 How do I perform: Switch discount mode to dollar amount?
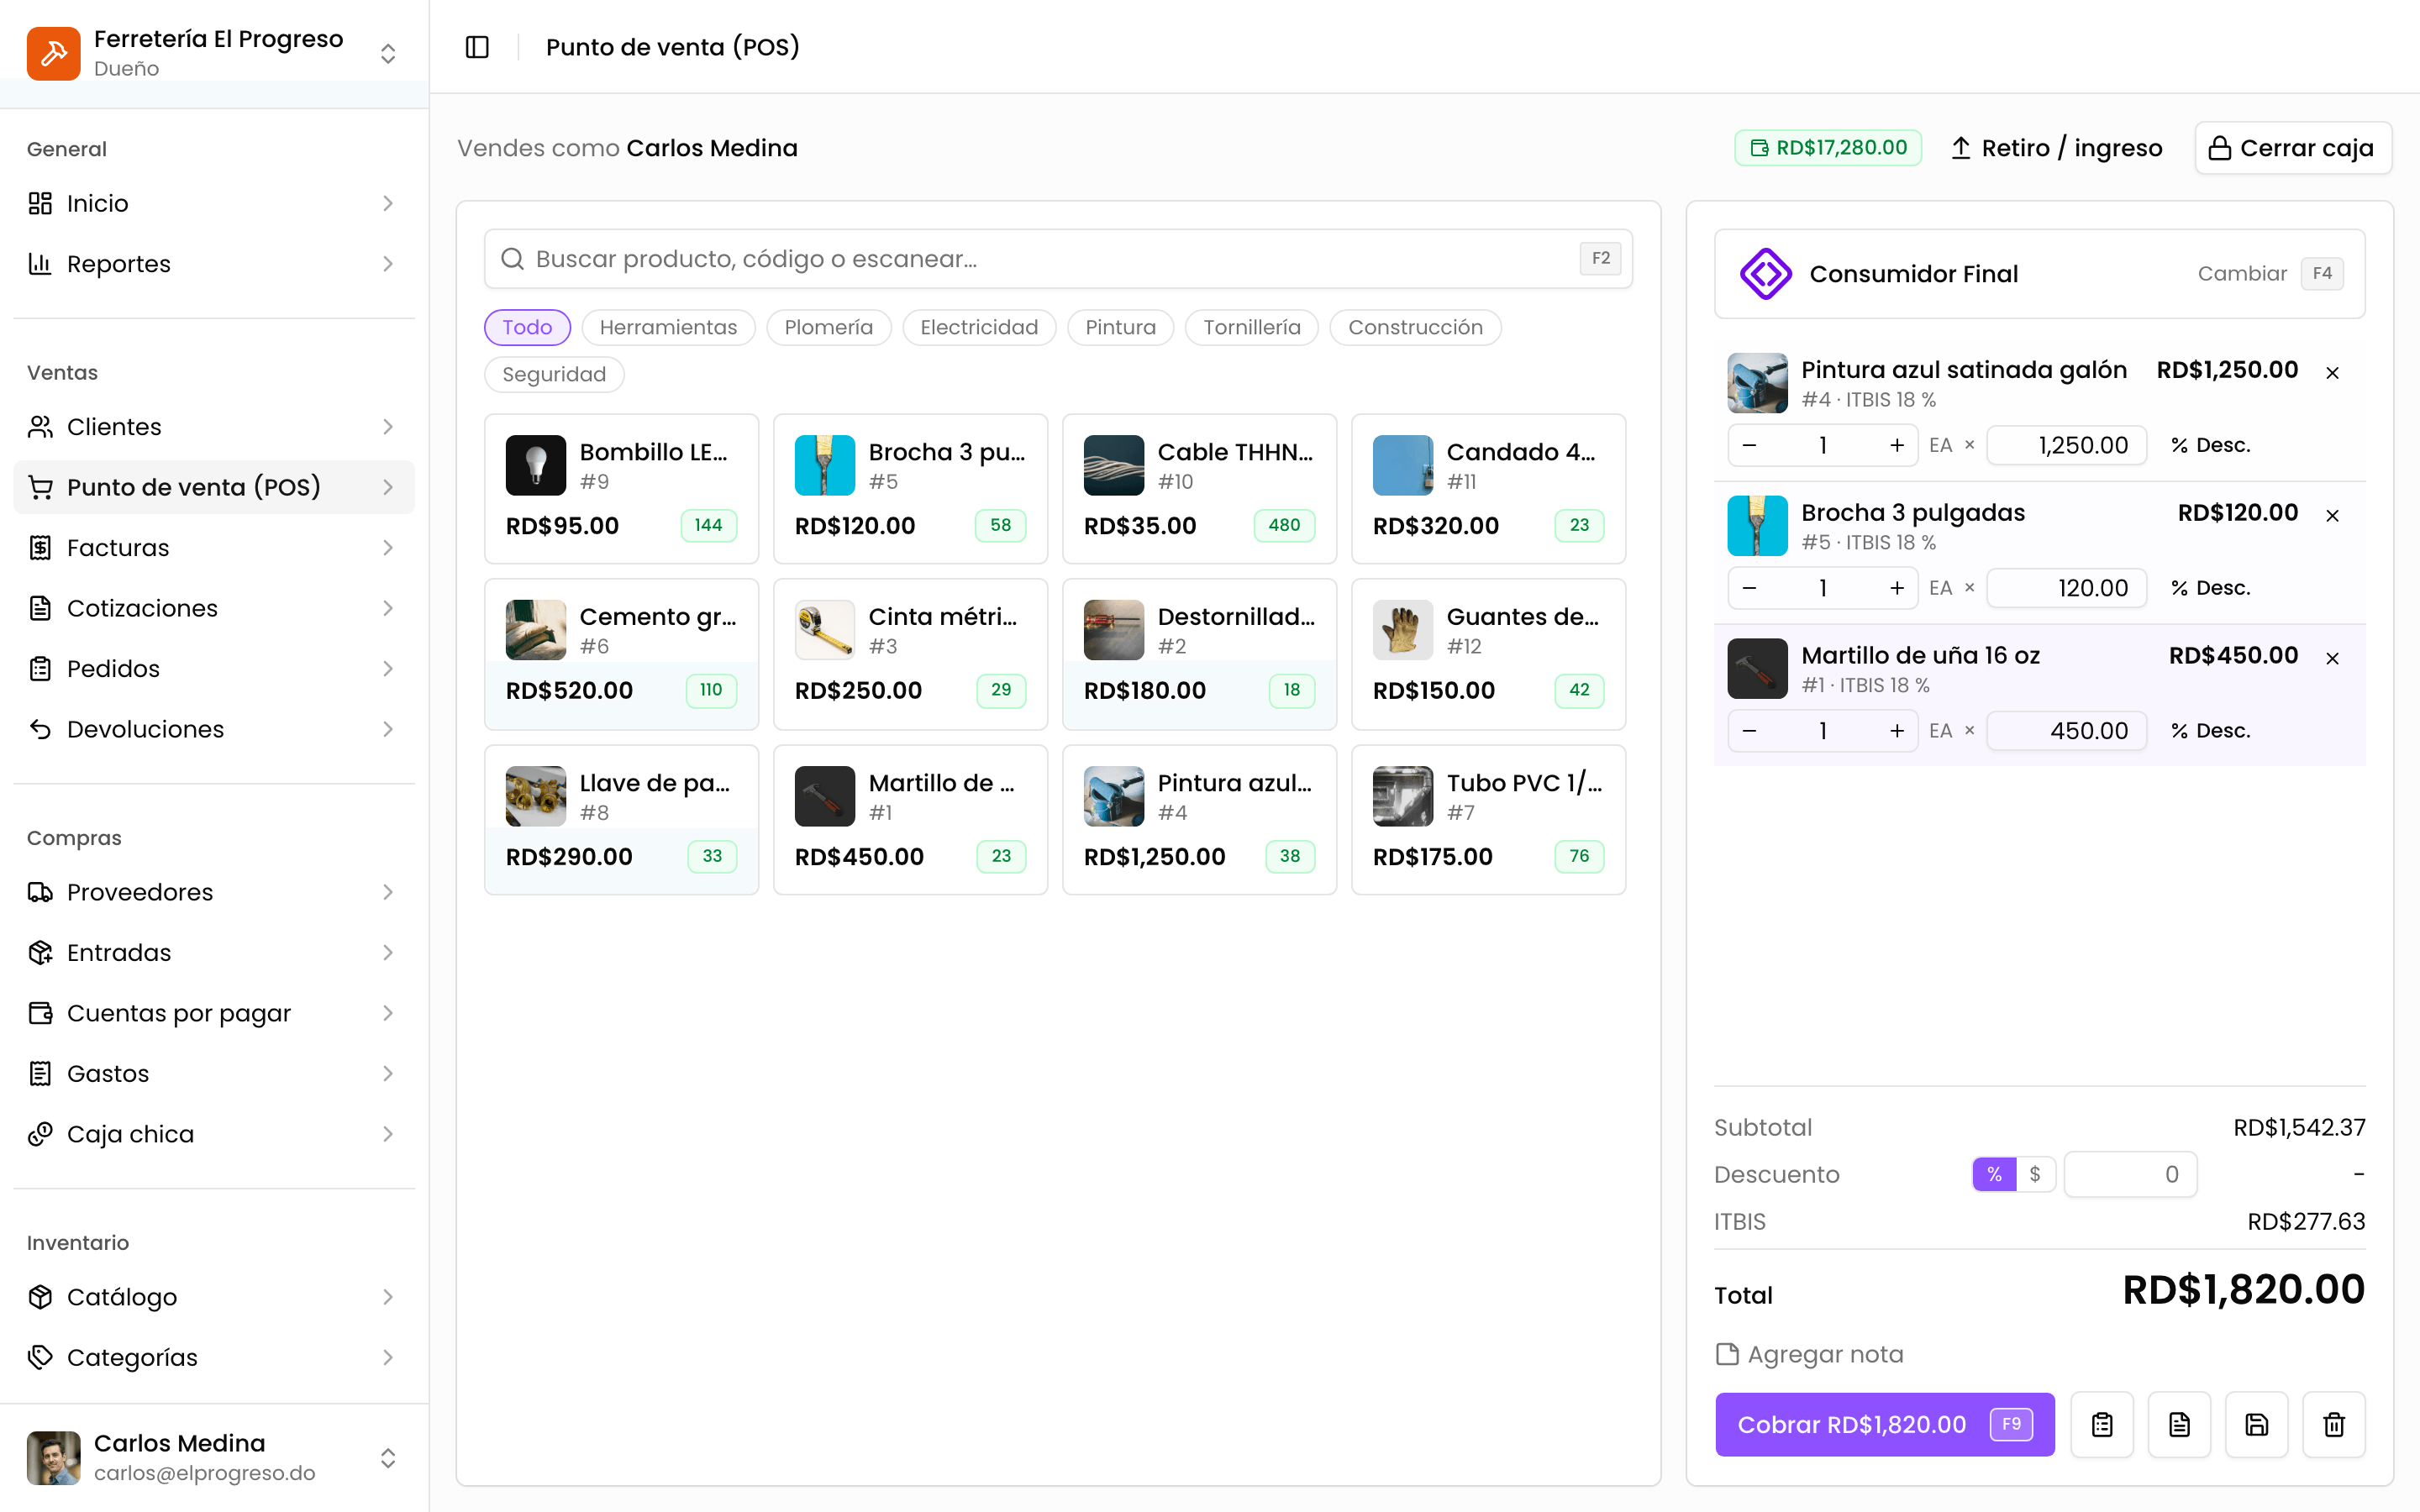click(x=2035, y=1174)
